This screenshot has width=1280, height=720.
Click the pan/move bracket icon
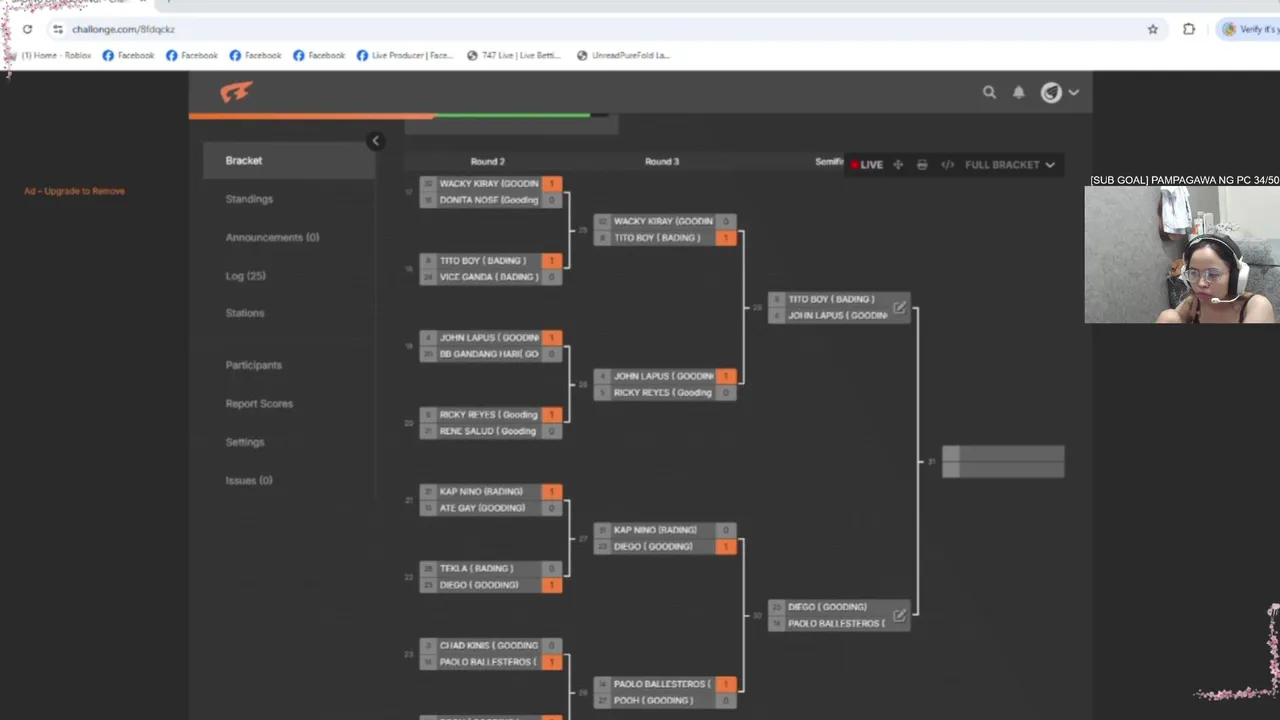(898, 165)
